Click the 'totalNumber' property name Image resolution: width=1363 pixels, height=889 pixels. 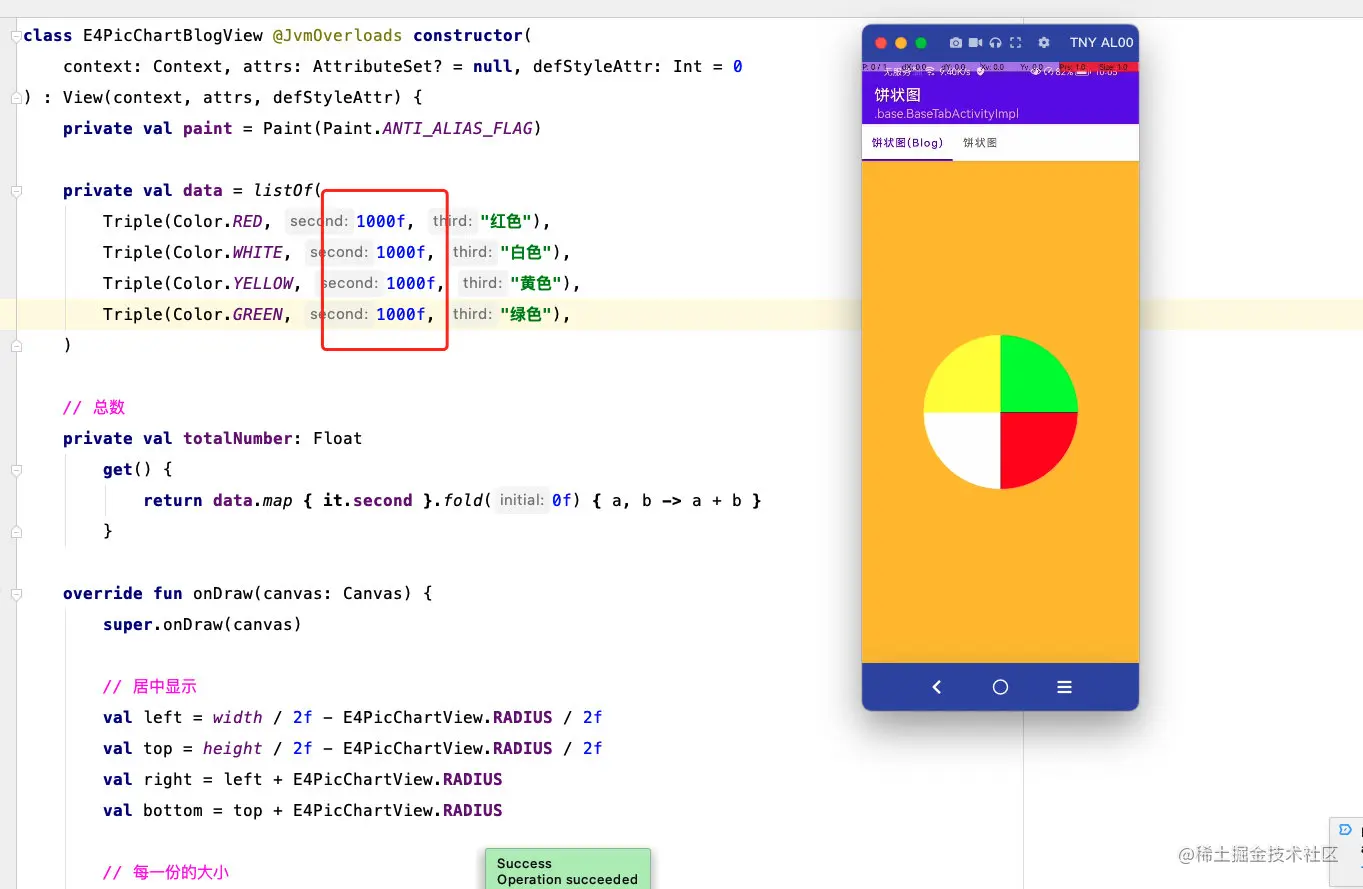[237, 439]
